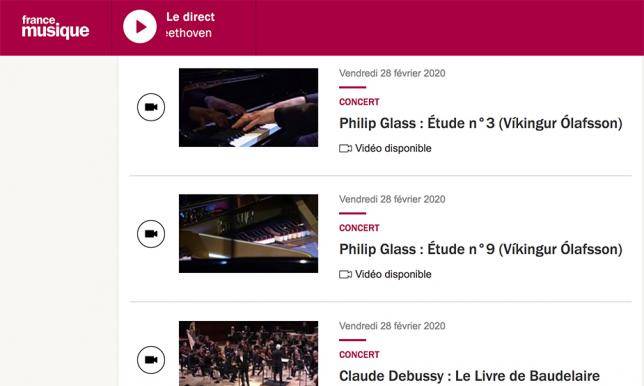Click video icon next to Étude n°9's 'Vidéo disponible'
This screenshot has width=644, height=386.
[345, 274]
